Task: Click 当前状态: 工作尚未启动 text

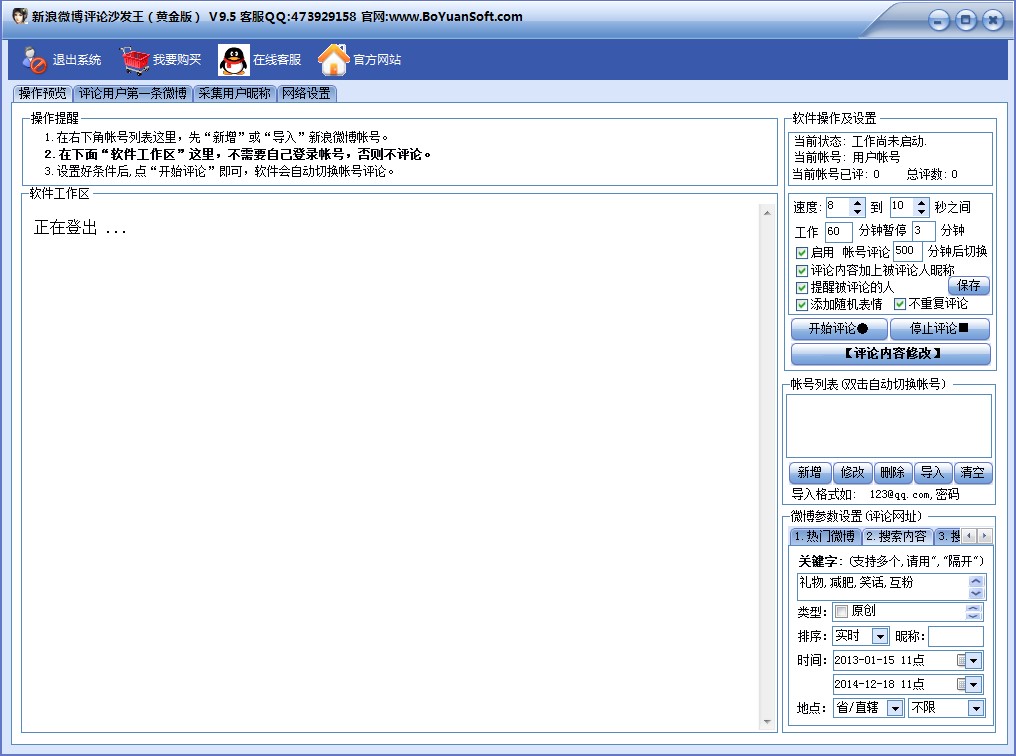Action: [x=860, y=141]
